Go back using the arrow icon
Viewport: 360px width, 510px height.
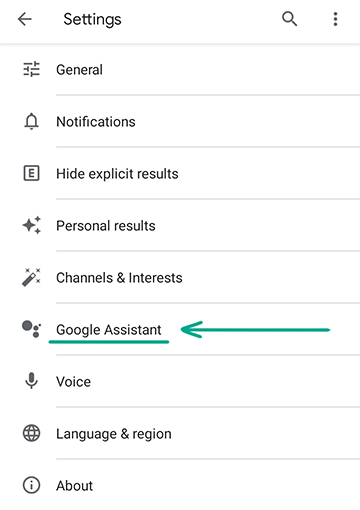pyautogui.click(x=25, y=19)
